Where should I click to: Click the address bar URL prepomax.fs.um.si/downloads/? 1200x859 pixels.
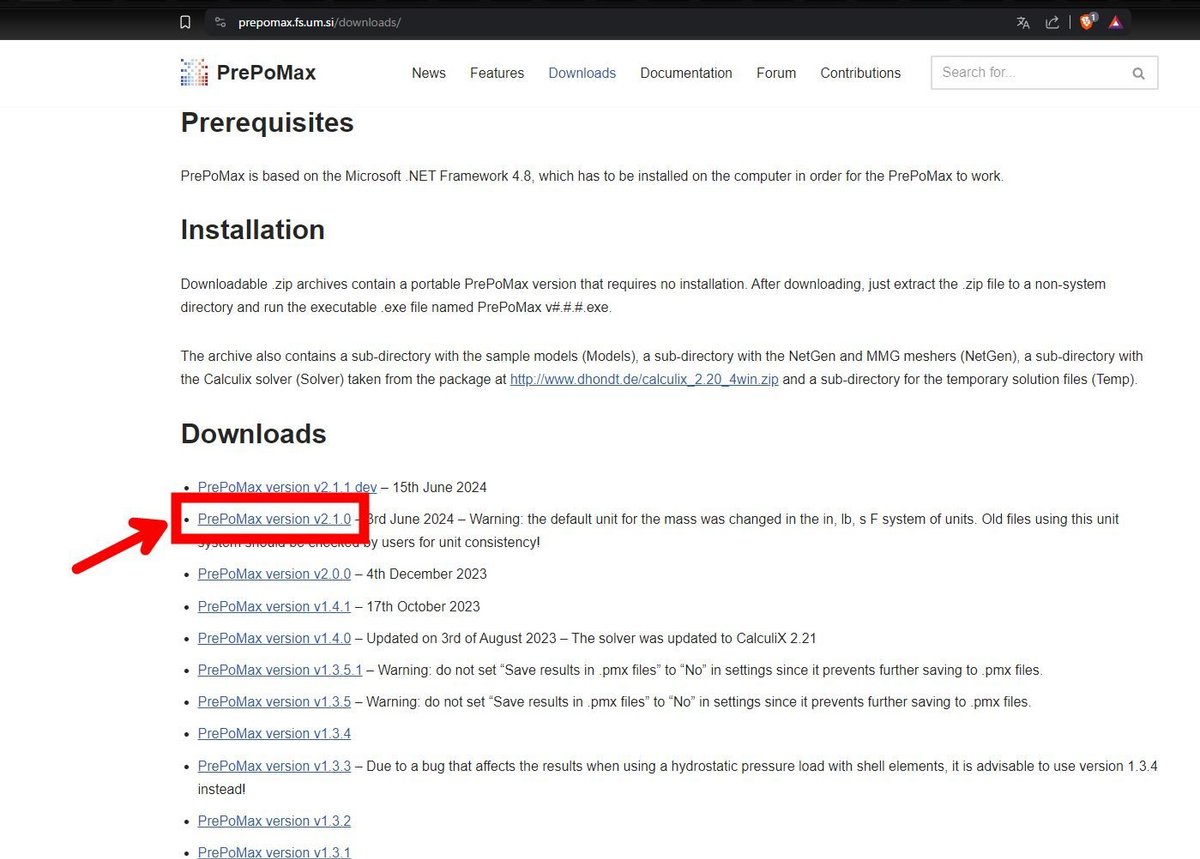click(x=319, y=22)
